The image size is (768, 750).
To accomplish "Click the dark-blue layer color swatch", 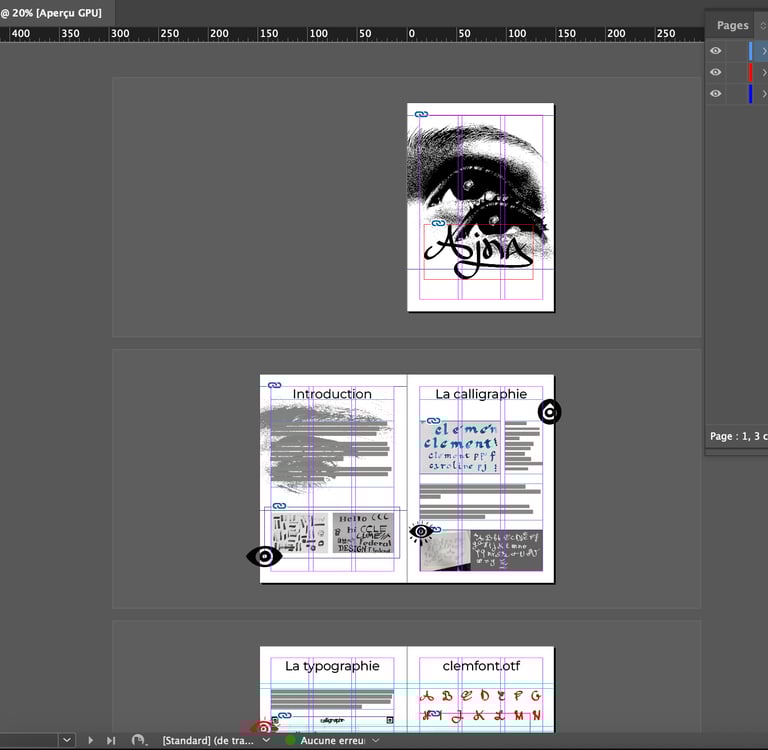I will (750, 94).
